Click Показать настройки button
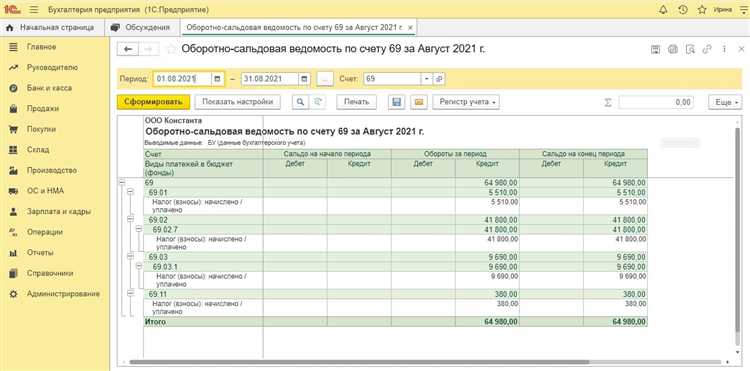This screenshot has width=750, height=371. click(x=238, y=102)
